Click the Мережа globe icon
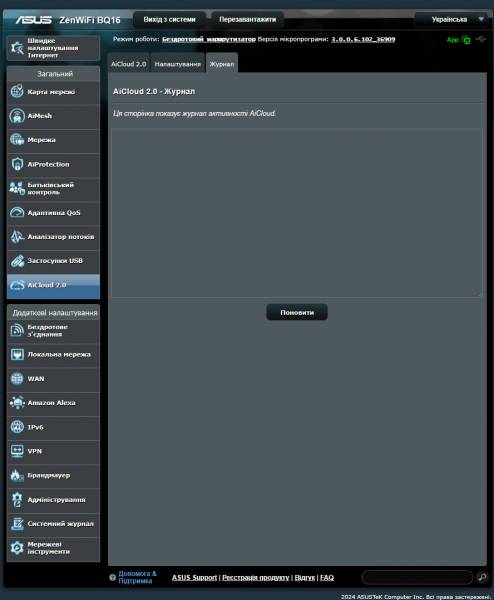The image size is (494, 600). (x=17, y=140)
